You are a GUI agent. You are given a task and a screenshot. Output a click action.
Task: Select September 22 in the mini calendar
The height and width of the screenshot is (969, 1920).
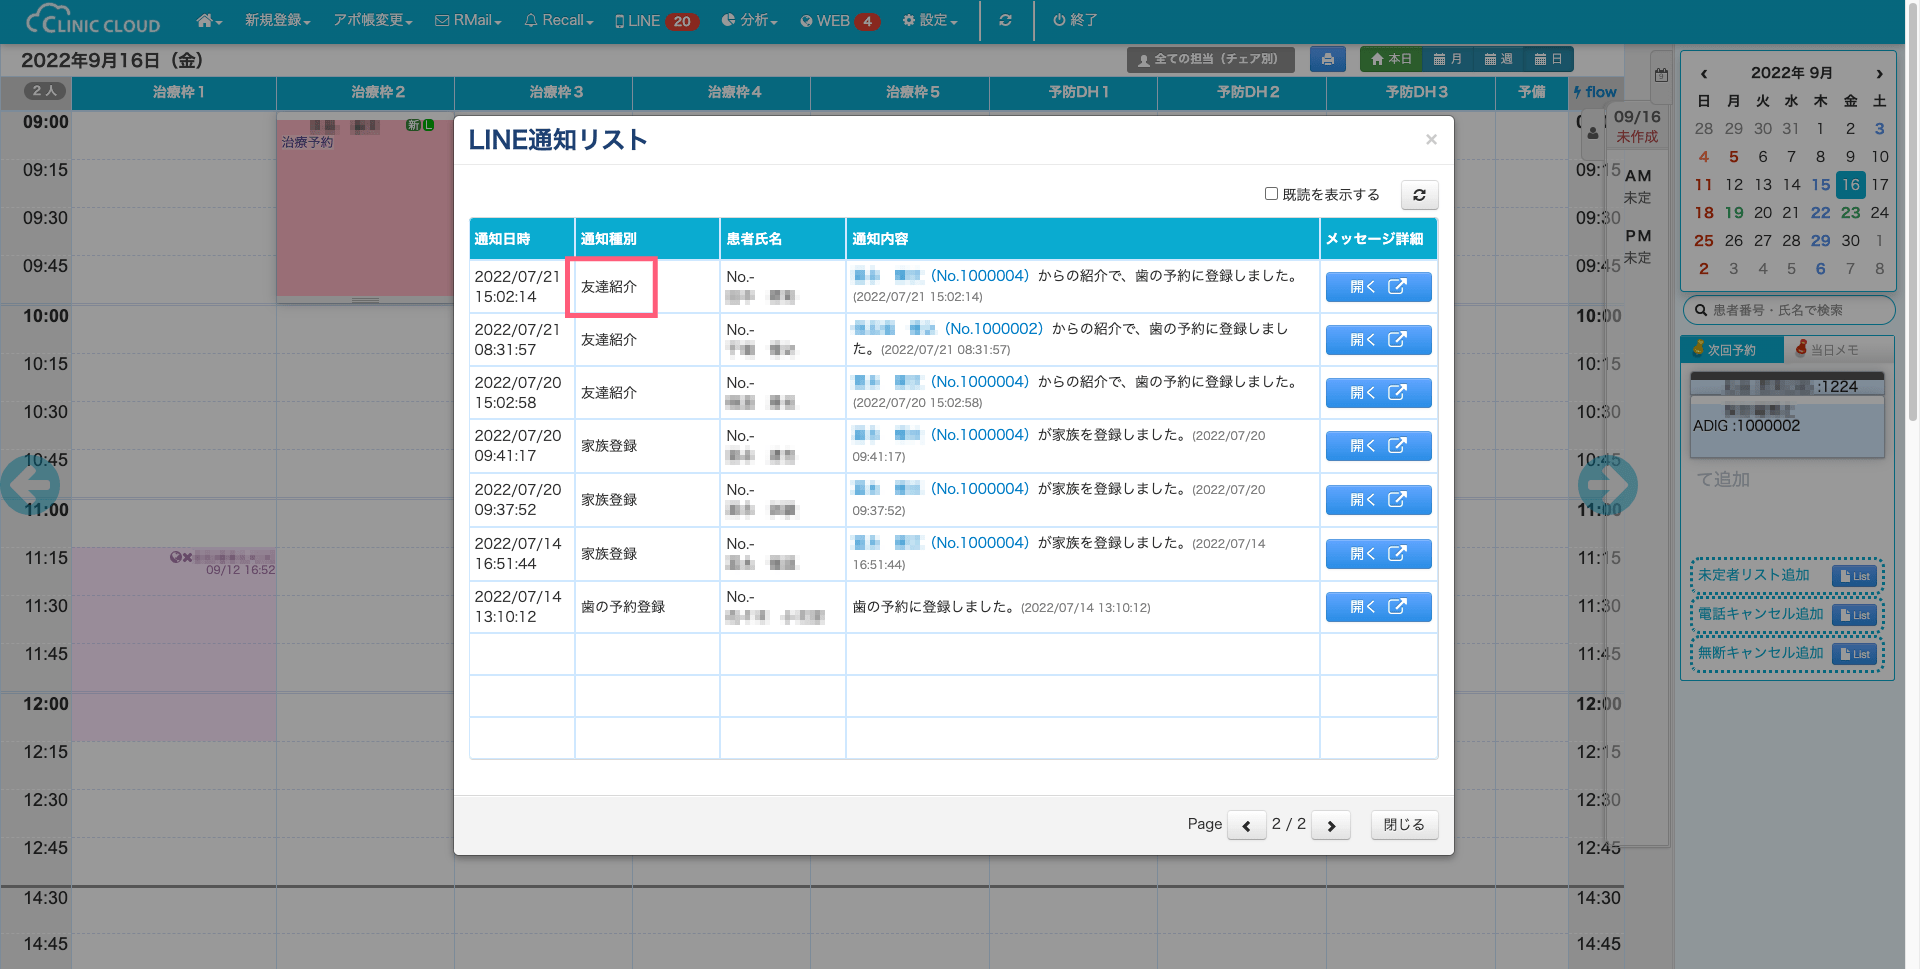(x=1820, y=213)
